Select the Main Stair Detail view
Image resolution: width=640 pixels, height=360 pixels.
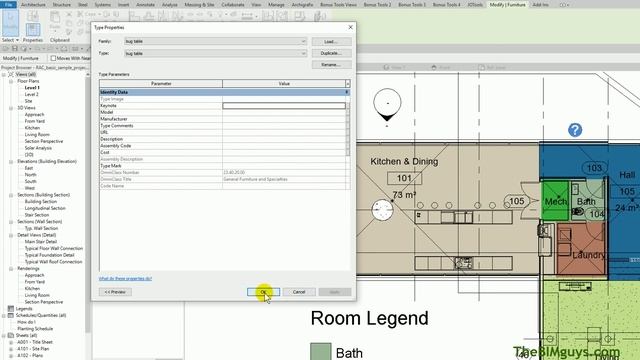coord(40,242)
